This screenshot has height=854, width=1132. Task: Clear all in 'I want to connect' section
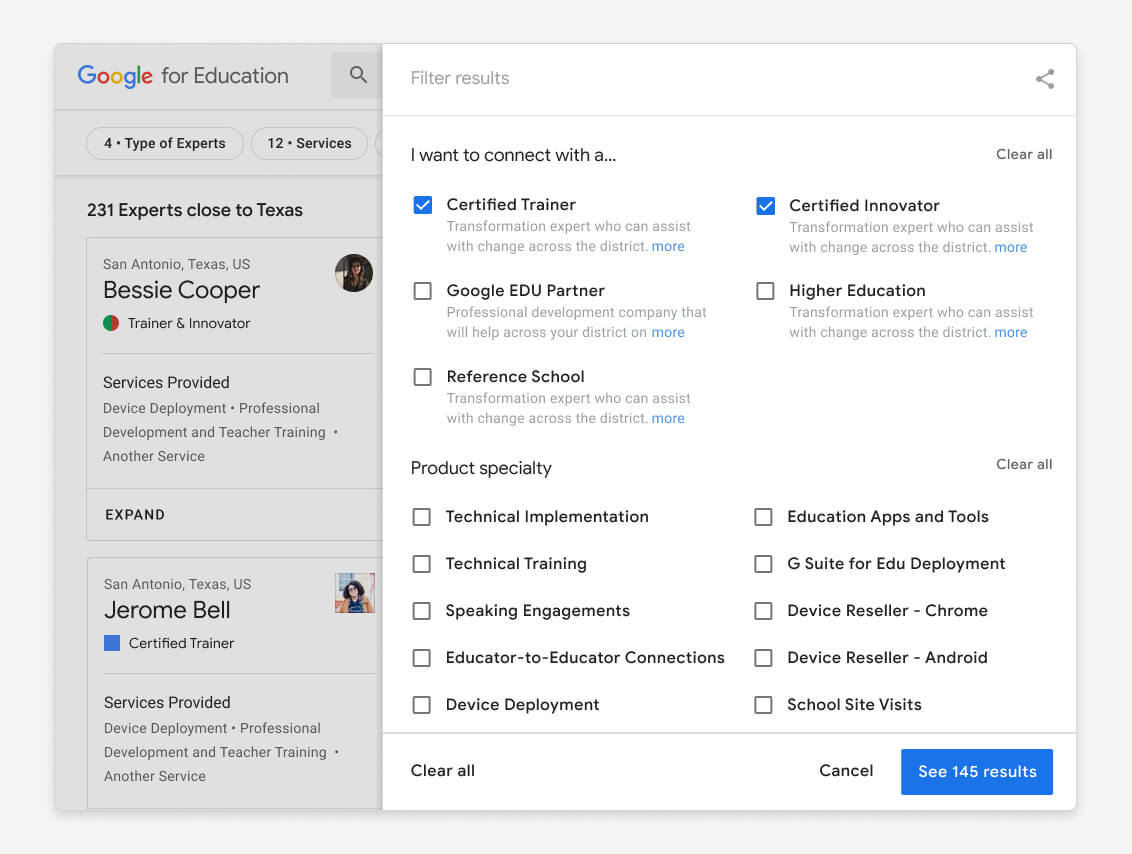(x=1024, y=154)
